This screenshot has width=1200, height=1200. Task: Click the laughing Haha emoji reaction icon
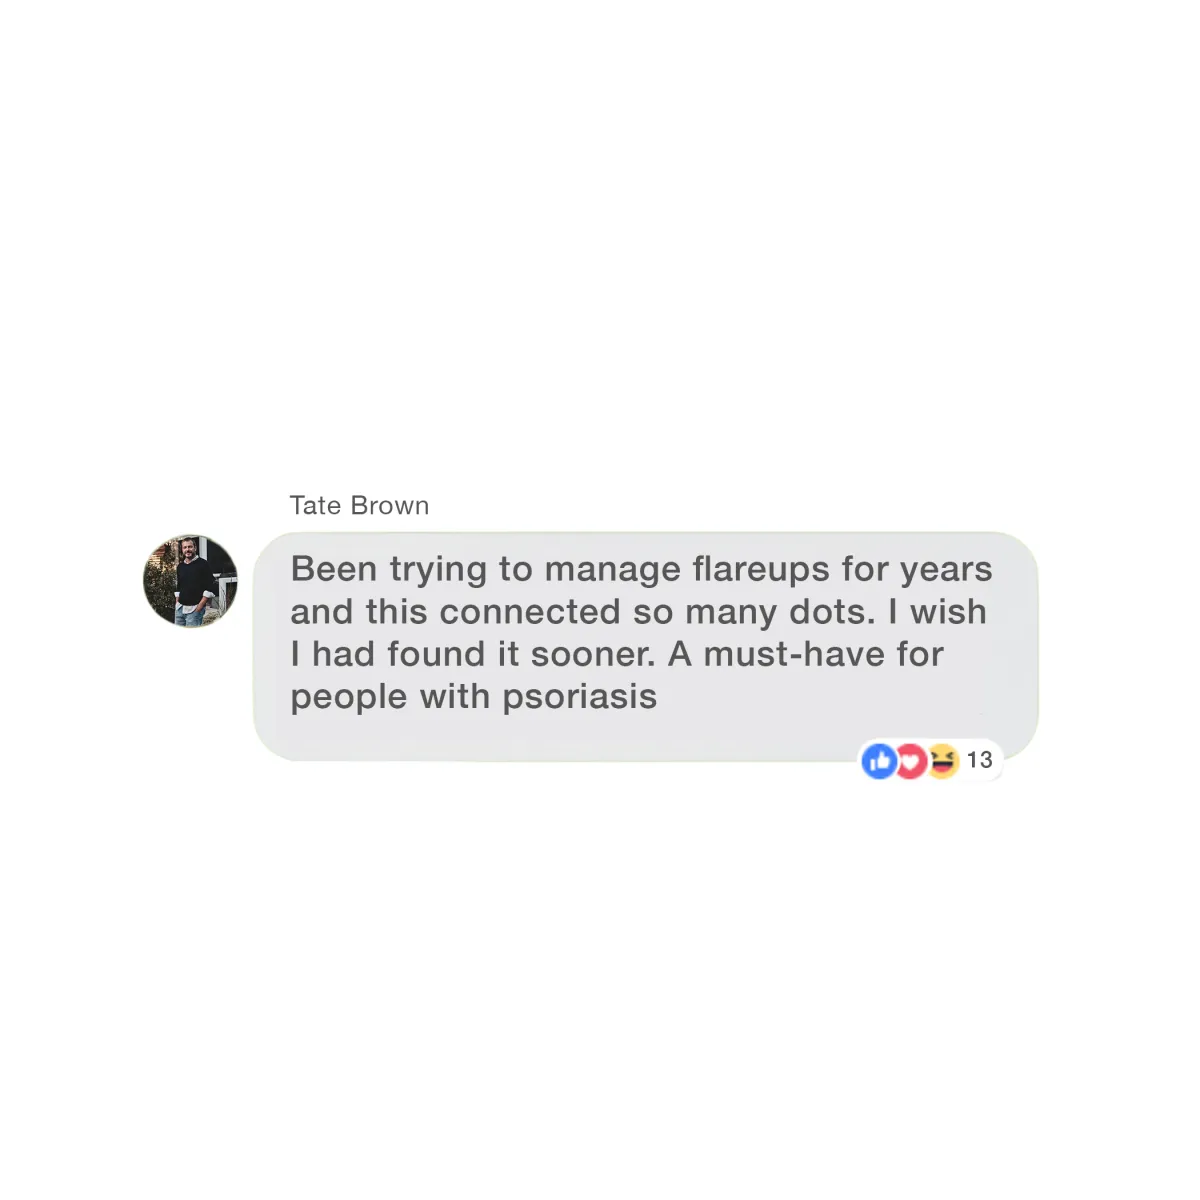[x=942, y=761]
